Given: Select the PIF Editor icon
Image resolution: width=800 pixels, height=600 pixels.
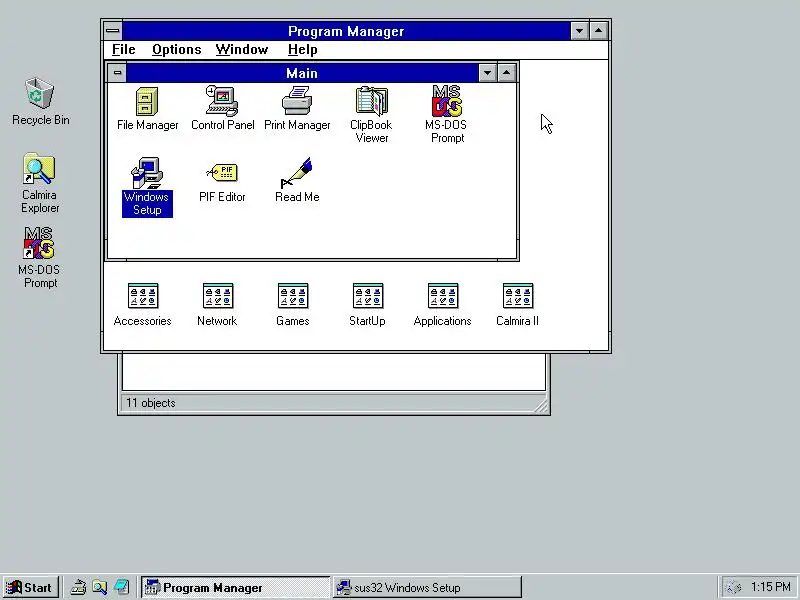Looking at the screenshot, I should coord(222,181).
